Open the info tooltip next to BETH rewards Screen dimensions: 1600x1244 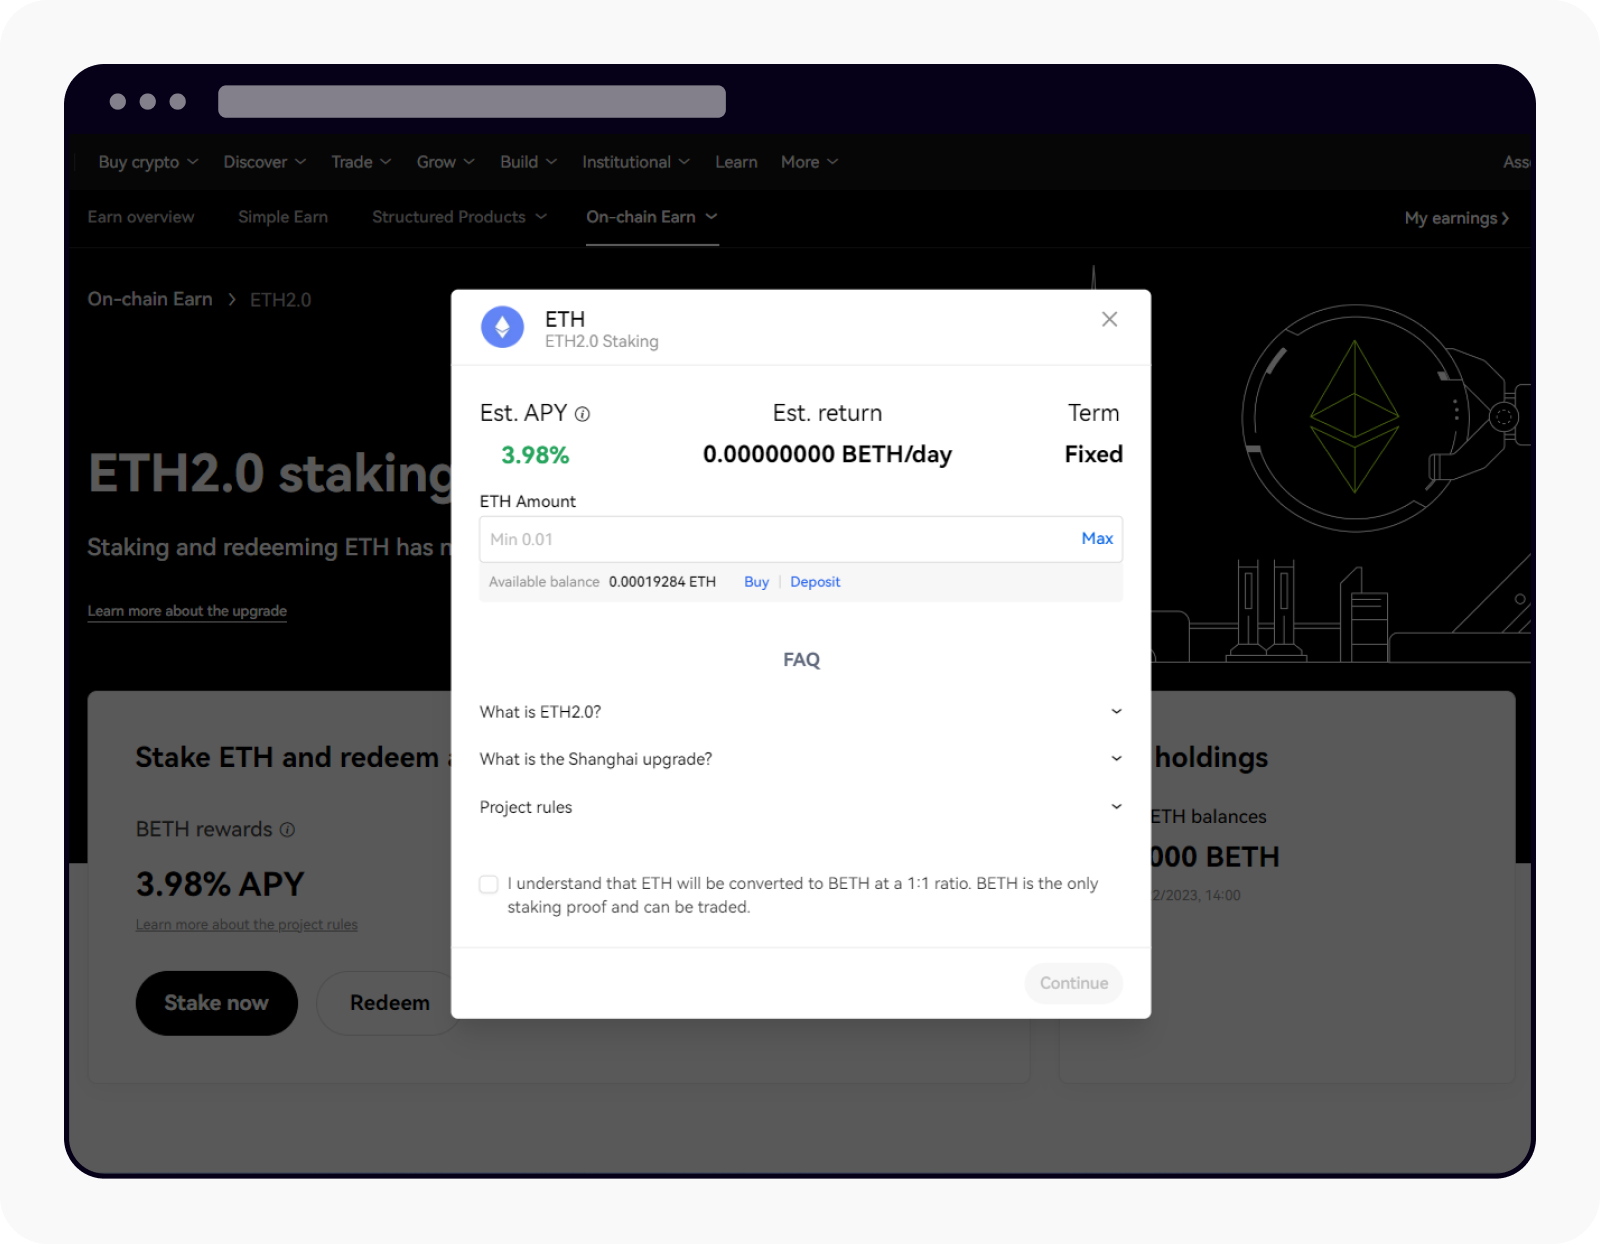click(288, 829)
